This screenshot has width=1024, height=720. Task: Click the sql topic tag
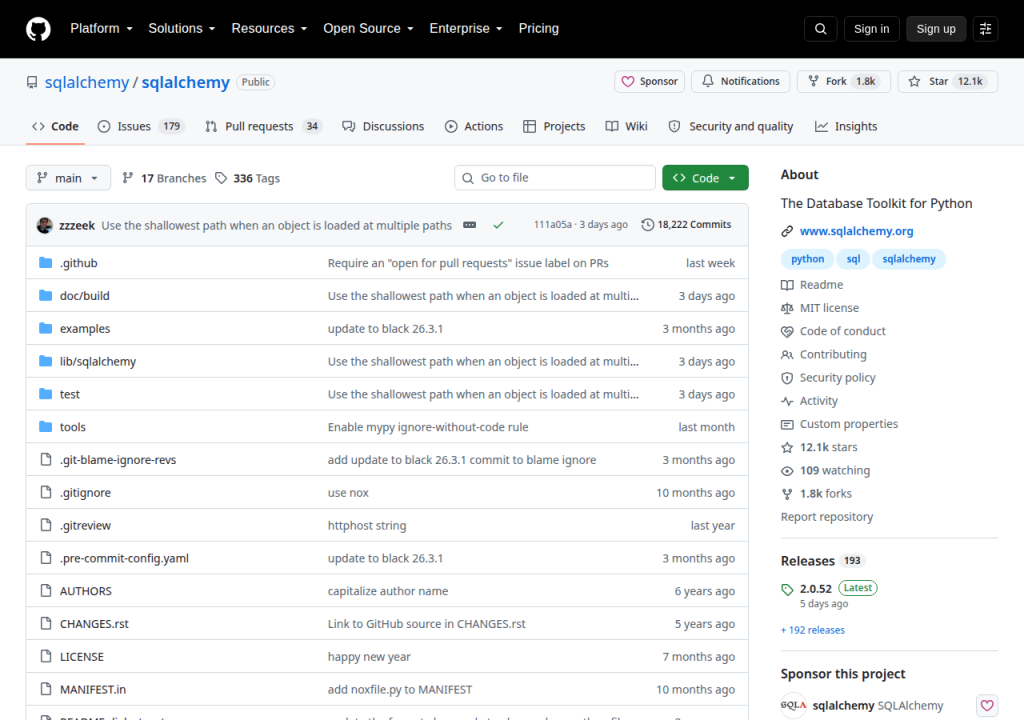point(853,259)
